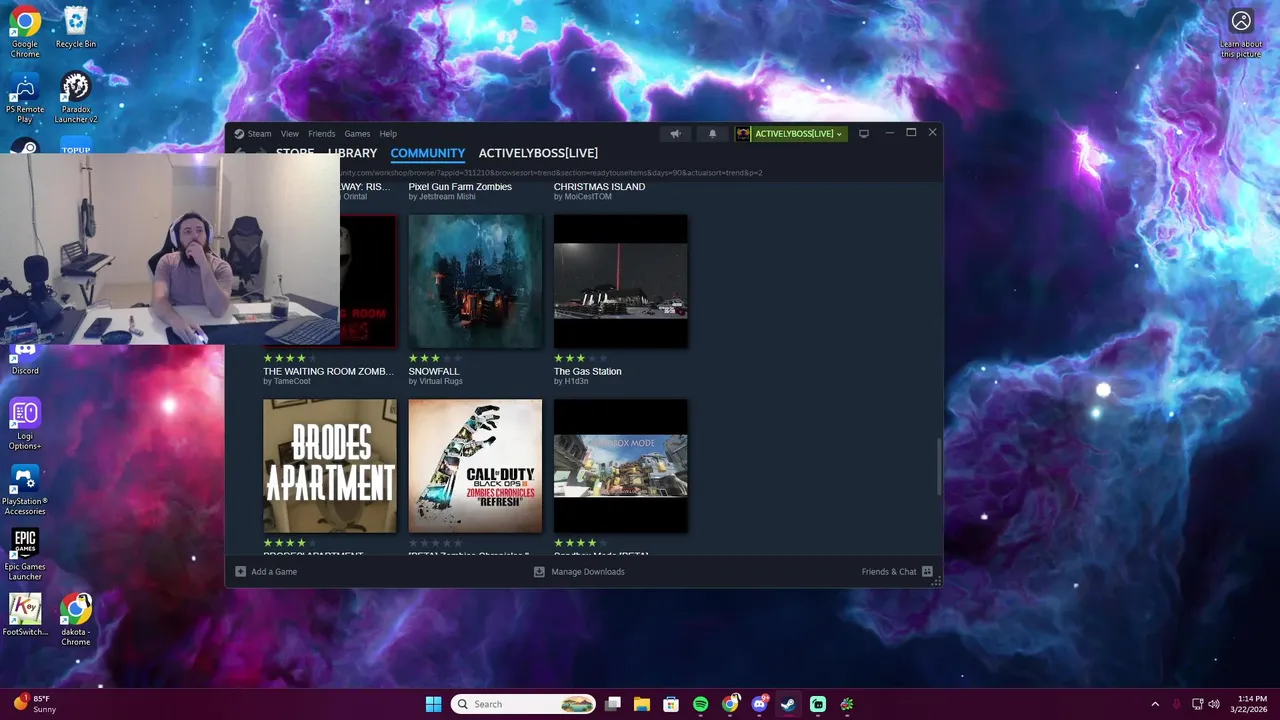Open Spotify from taskbar
This screenshot has width=1280, height=720.
pyautogui.click(x=700, y=704)
